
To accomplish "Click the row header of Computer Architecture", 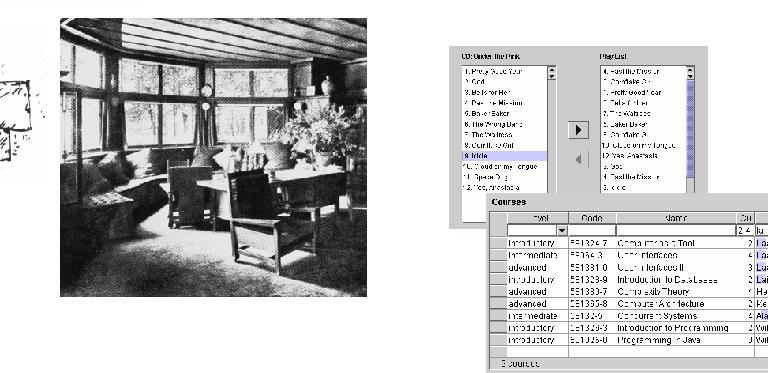I will click(499, 304).
